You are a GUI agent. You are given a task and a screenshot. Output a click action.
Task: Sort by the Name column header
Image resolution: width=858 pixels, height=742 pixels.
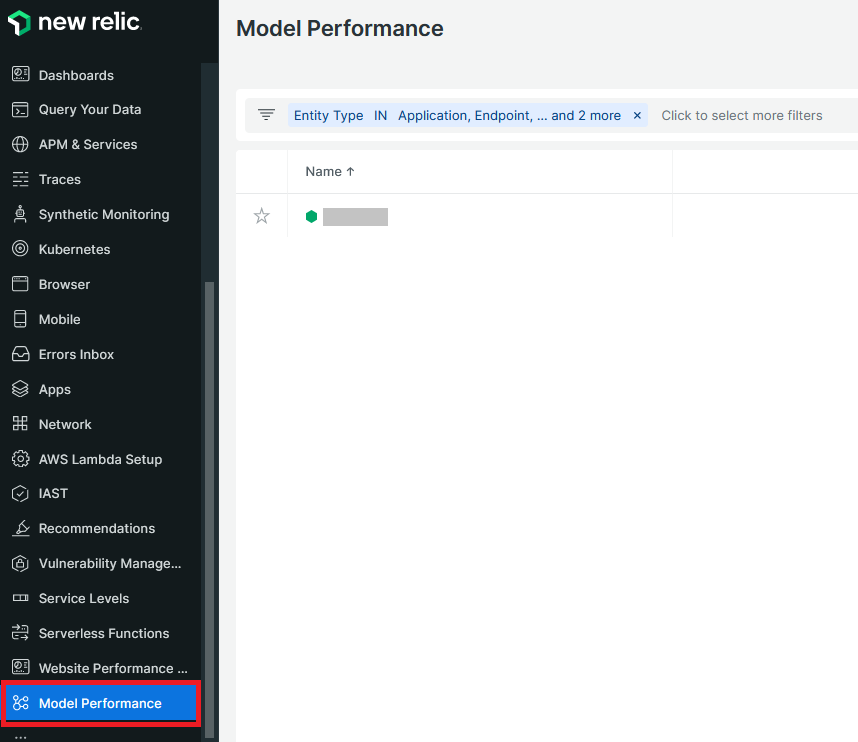(x=330, y=171)
